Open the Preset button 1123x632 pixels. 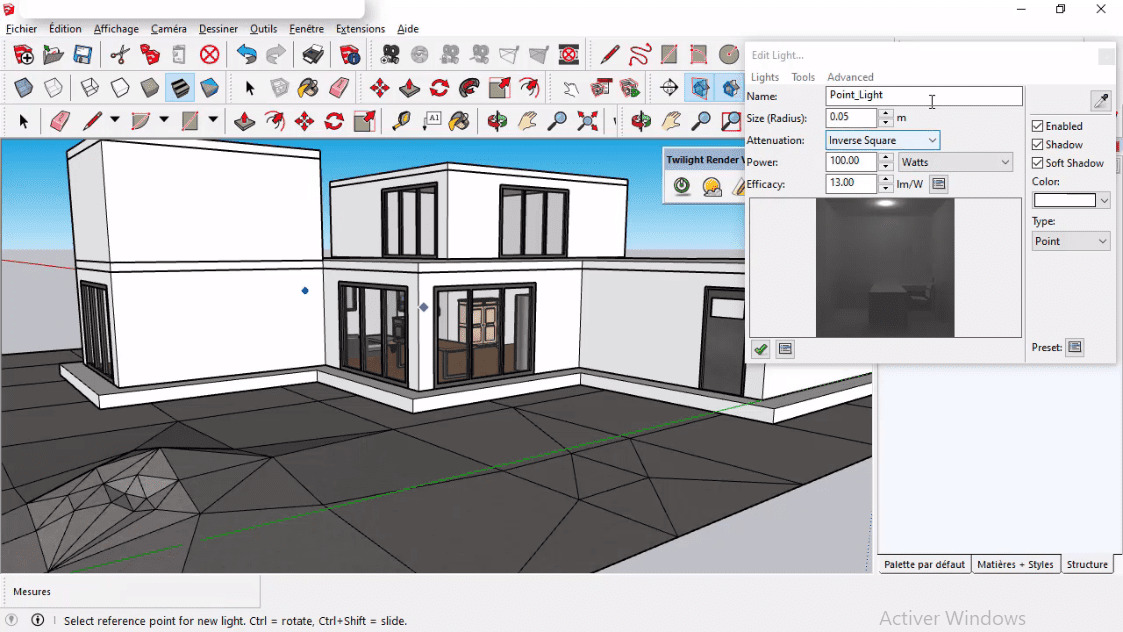1075,346
